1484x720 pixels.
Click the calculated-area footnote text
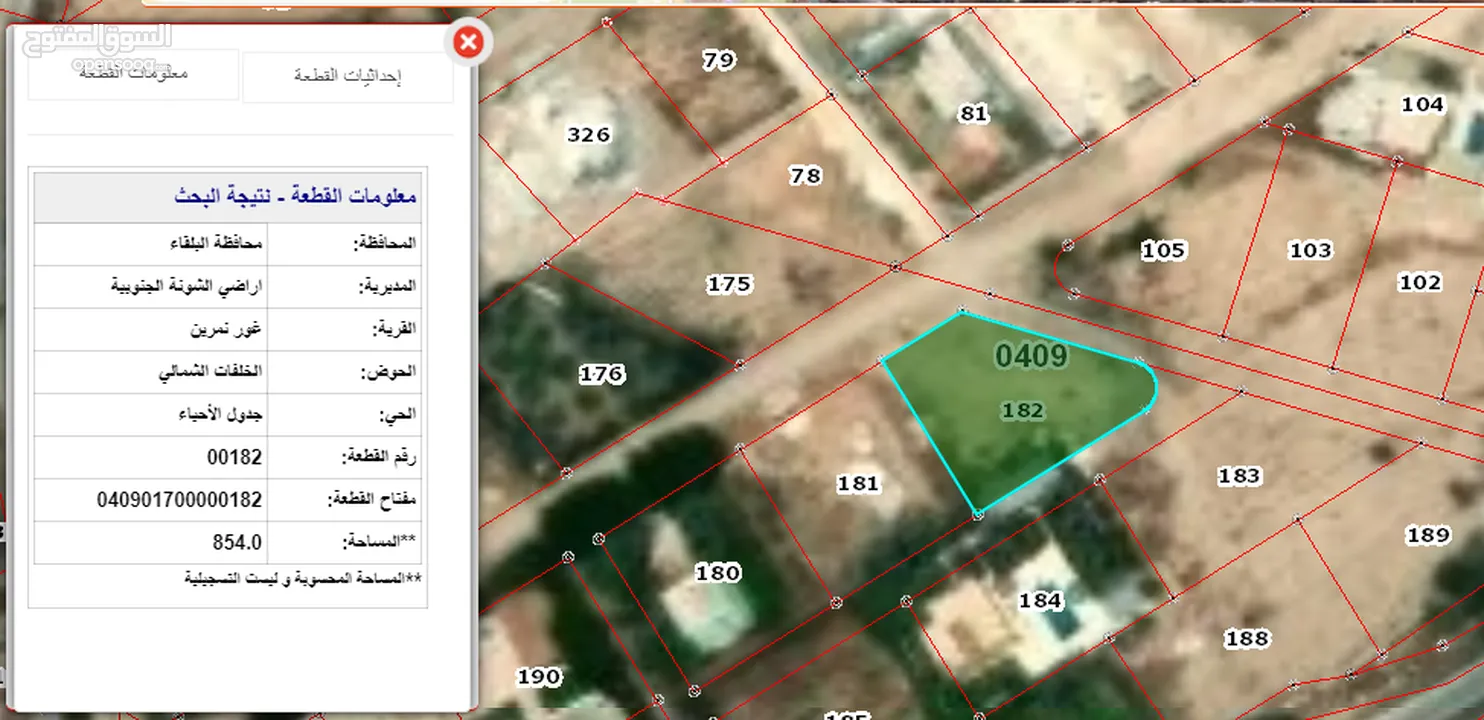(303, 579)
